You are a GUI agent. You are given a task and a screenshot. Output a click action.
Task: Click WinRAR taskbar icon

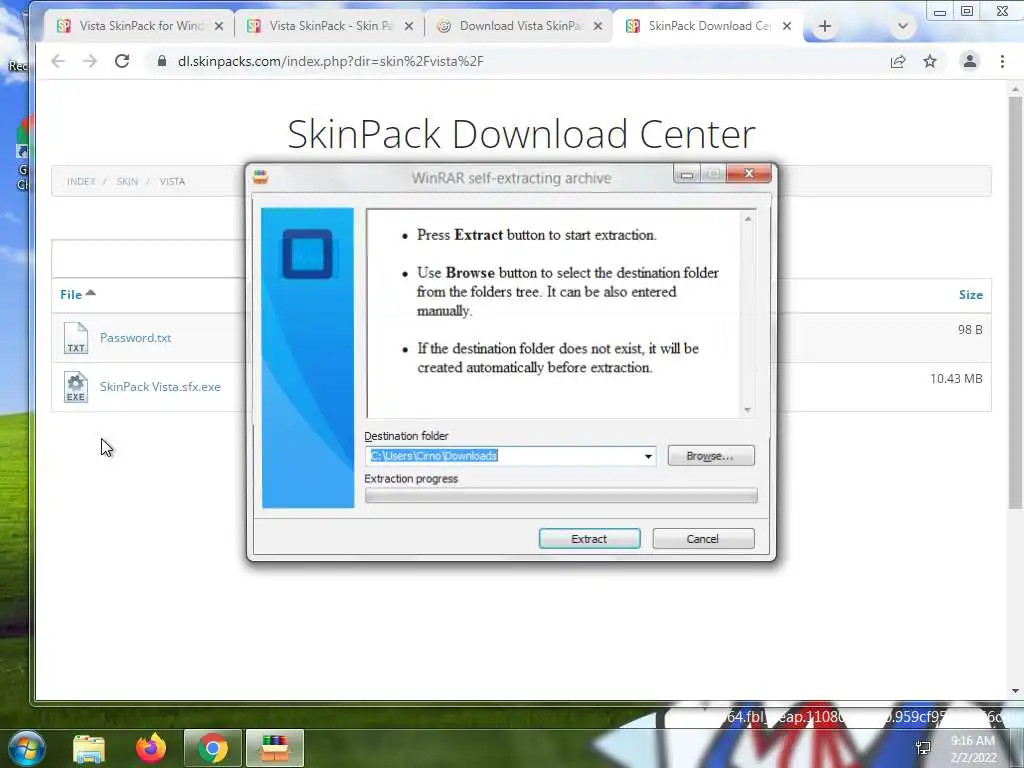[274, 749]
